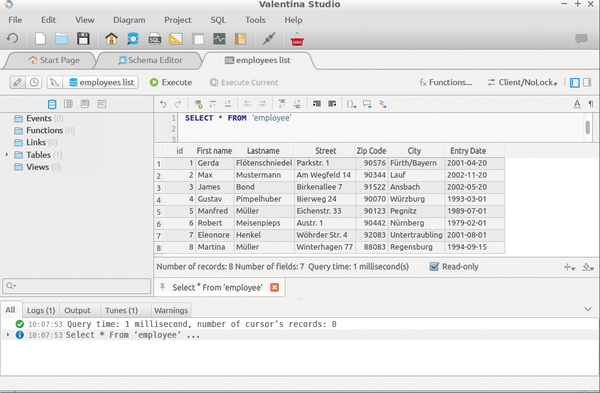The height and width of the screenshot is (393, 600).
Task: Open the add-record dropdown in result status bar
Action: click(x=569, y=267)
